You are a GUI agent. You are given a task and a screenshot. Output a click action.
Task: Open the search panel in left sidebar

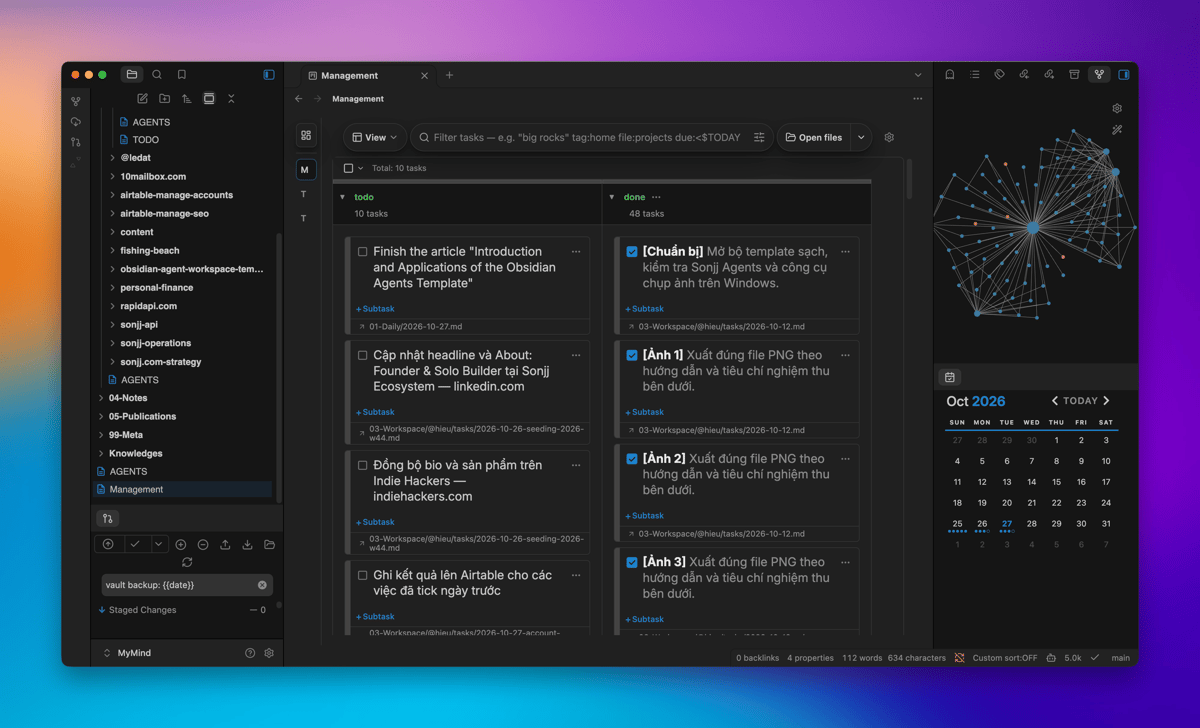coord(157,75)
